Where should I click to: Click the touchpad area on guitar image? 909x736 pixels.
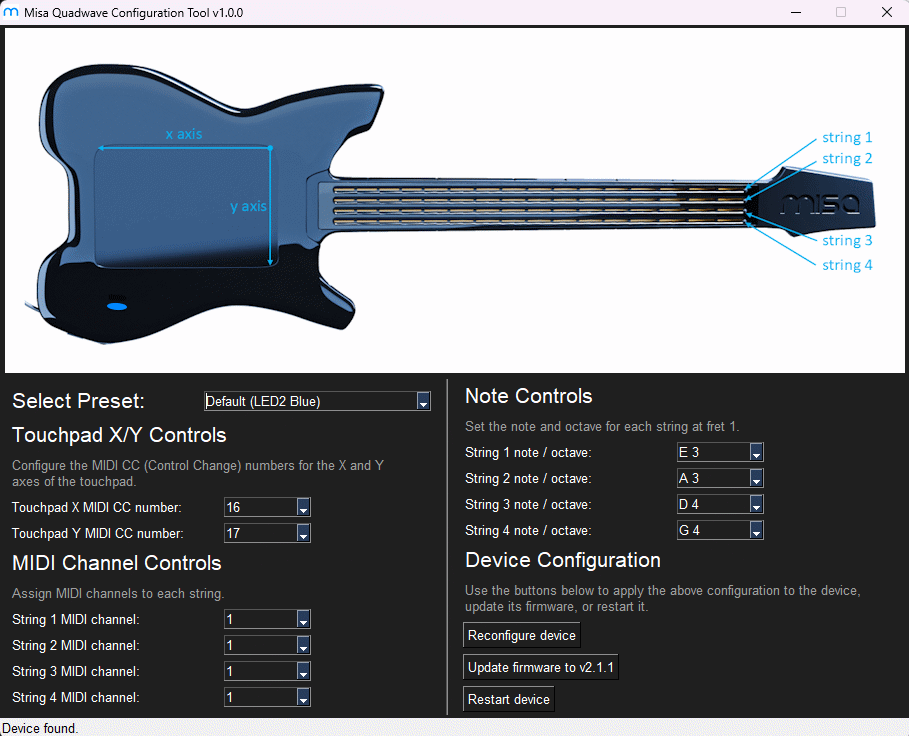[183, 207]
